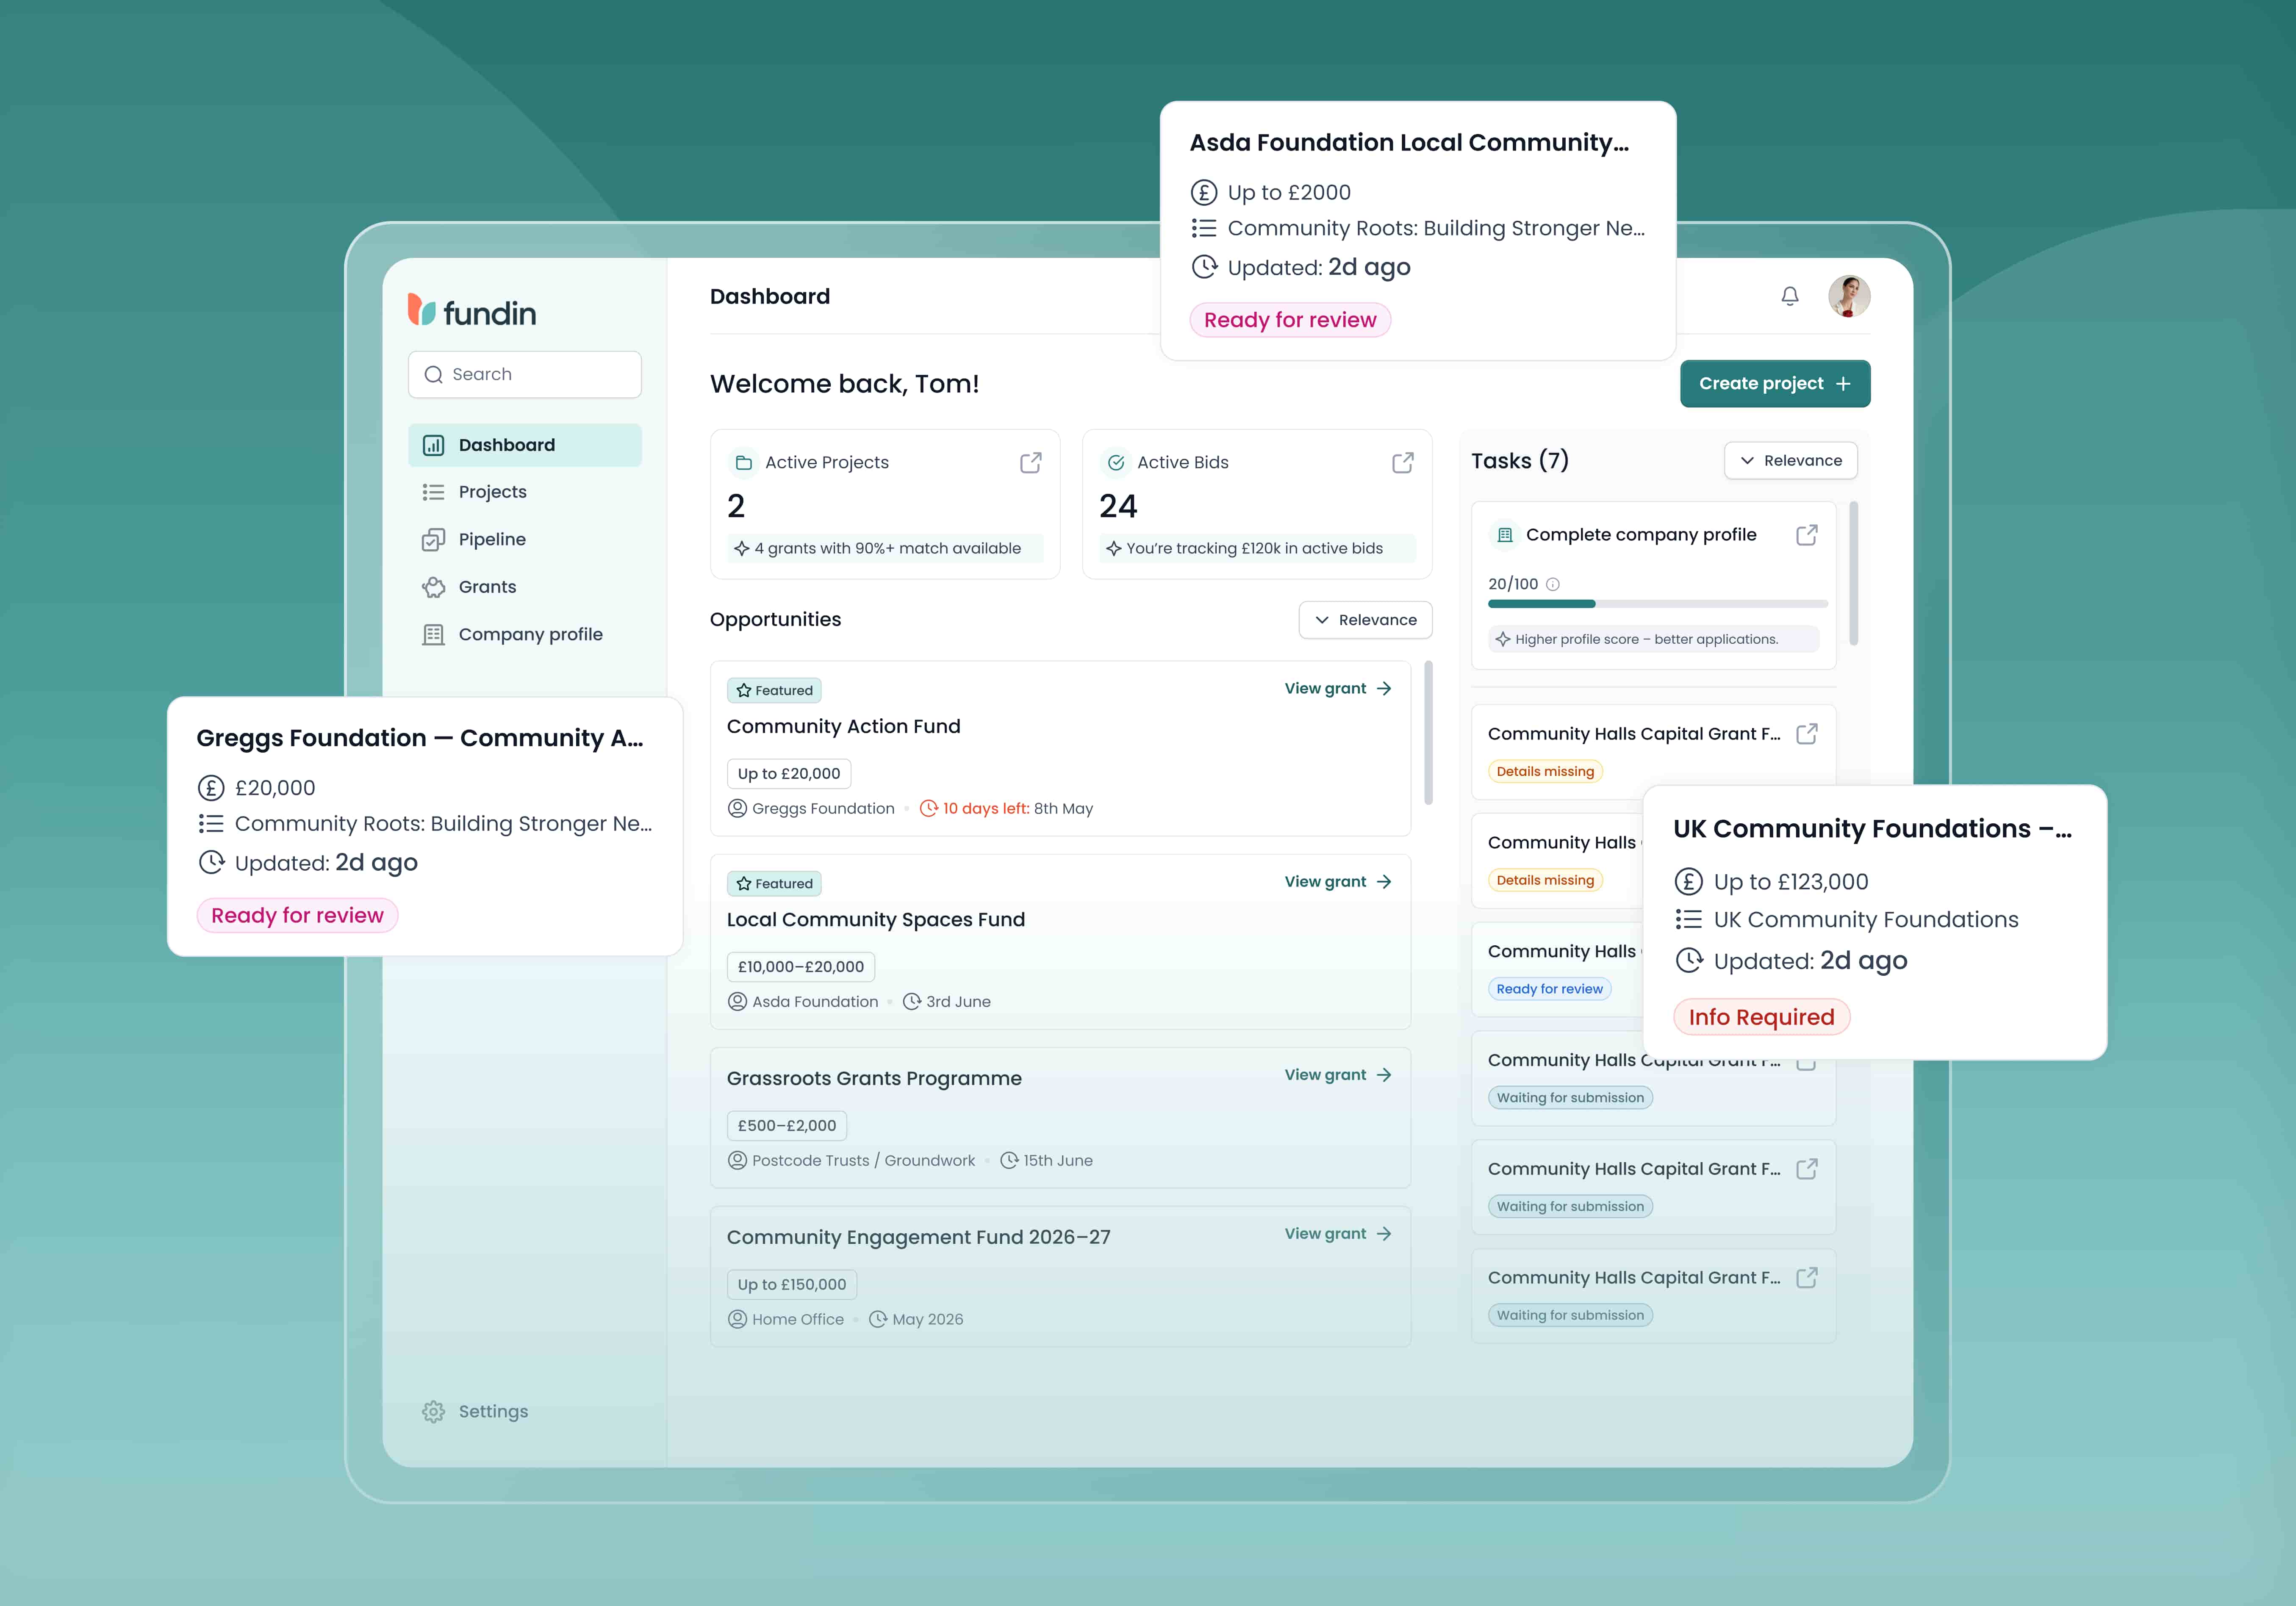Click the profile score info icon
Viewport: 2296px width, 1606px height.
(x=1553, y=584)
